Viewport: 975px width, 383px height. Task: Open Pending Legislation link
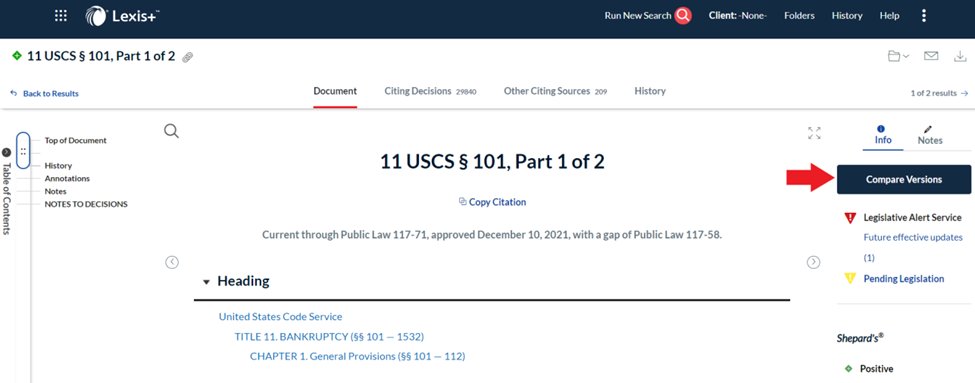tap(903, 279)
